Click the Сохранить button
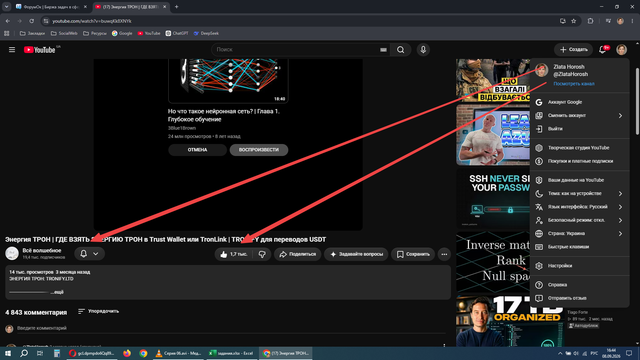640x360 pixels. [413, 254]
